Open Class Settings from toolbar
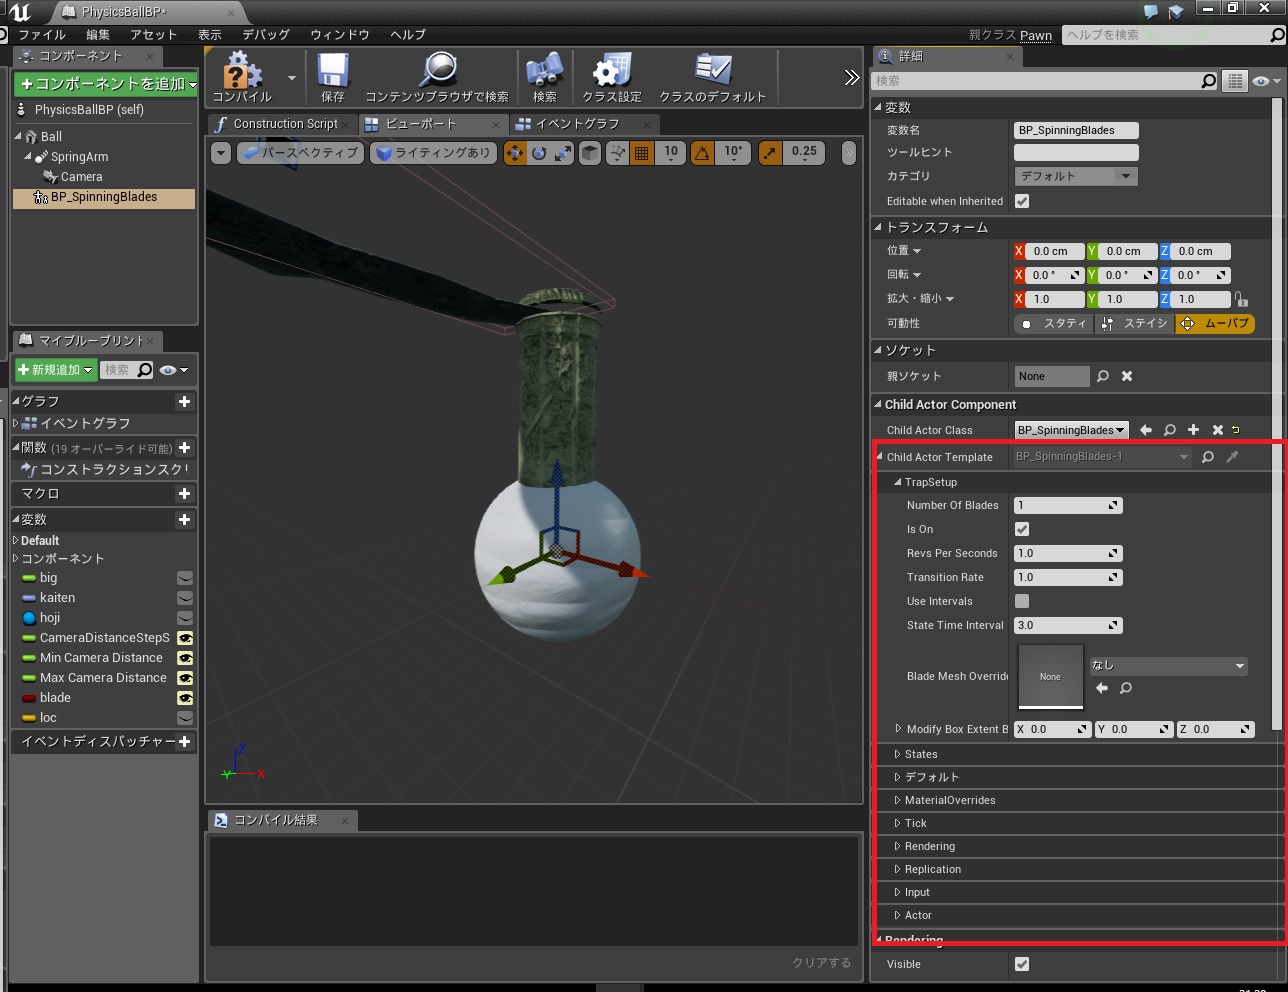 pyautogui.click(x=611, y=76)
